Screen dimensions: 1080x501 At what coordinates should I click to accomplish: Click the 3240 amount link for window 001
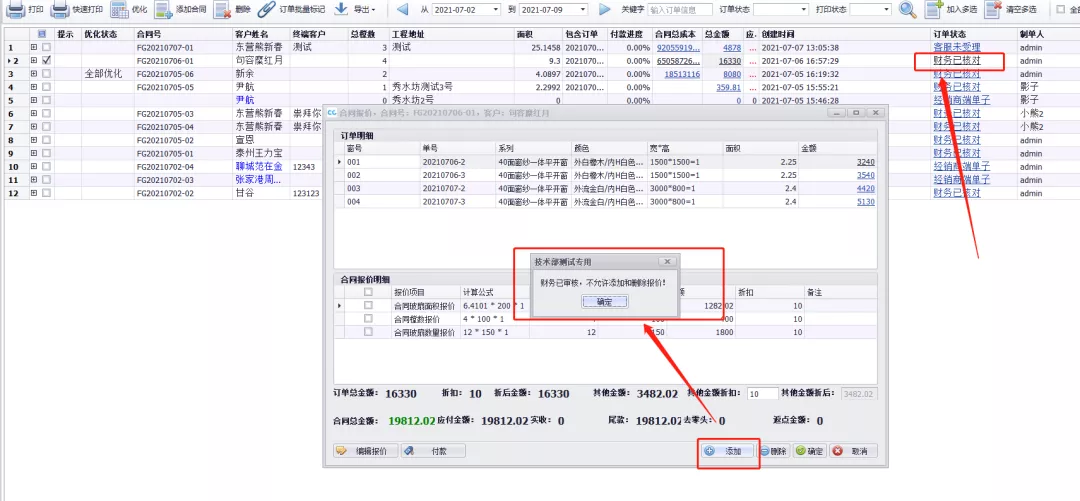865,162
